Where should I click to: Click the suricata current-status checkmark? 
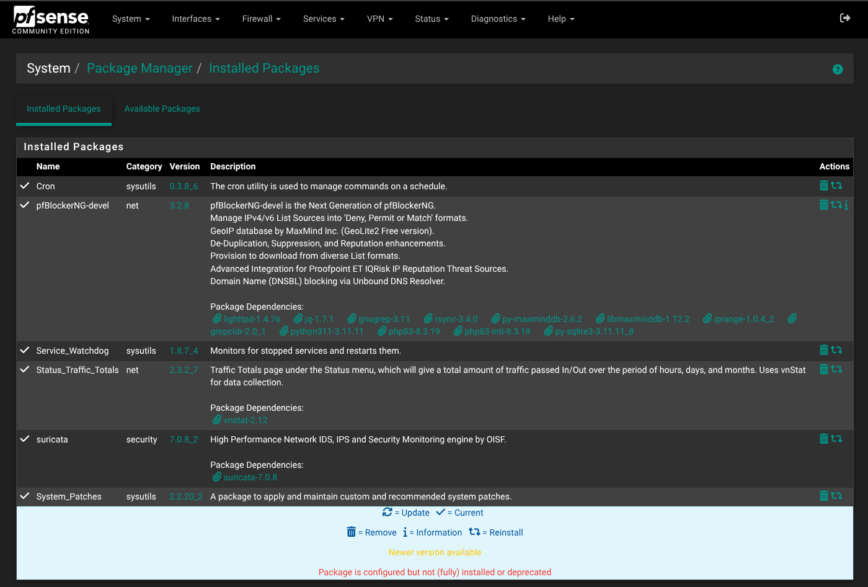24,439
